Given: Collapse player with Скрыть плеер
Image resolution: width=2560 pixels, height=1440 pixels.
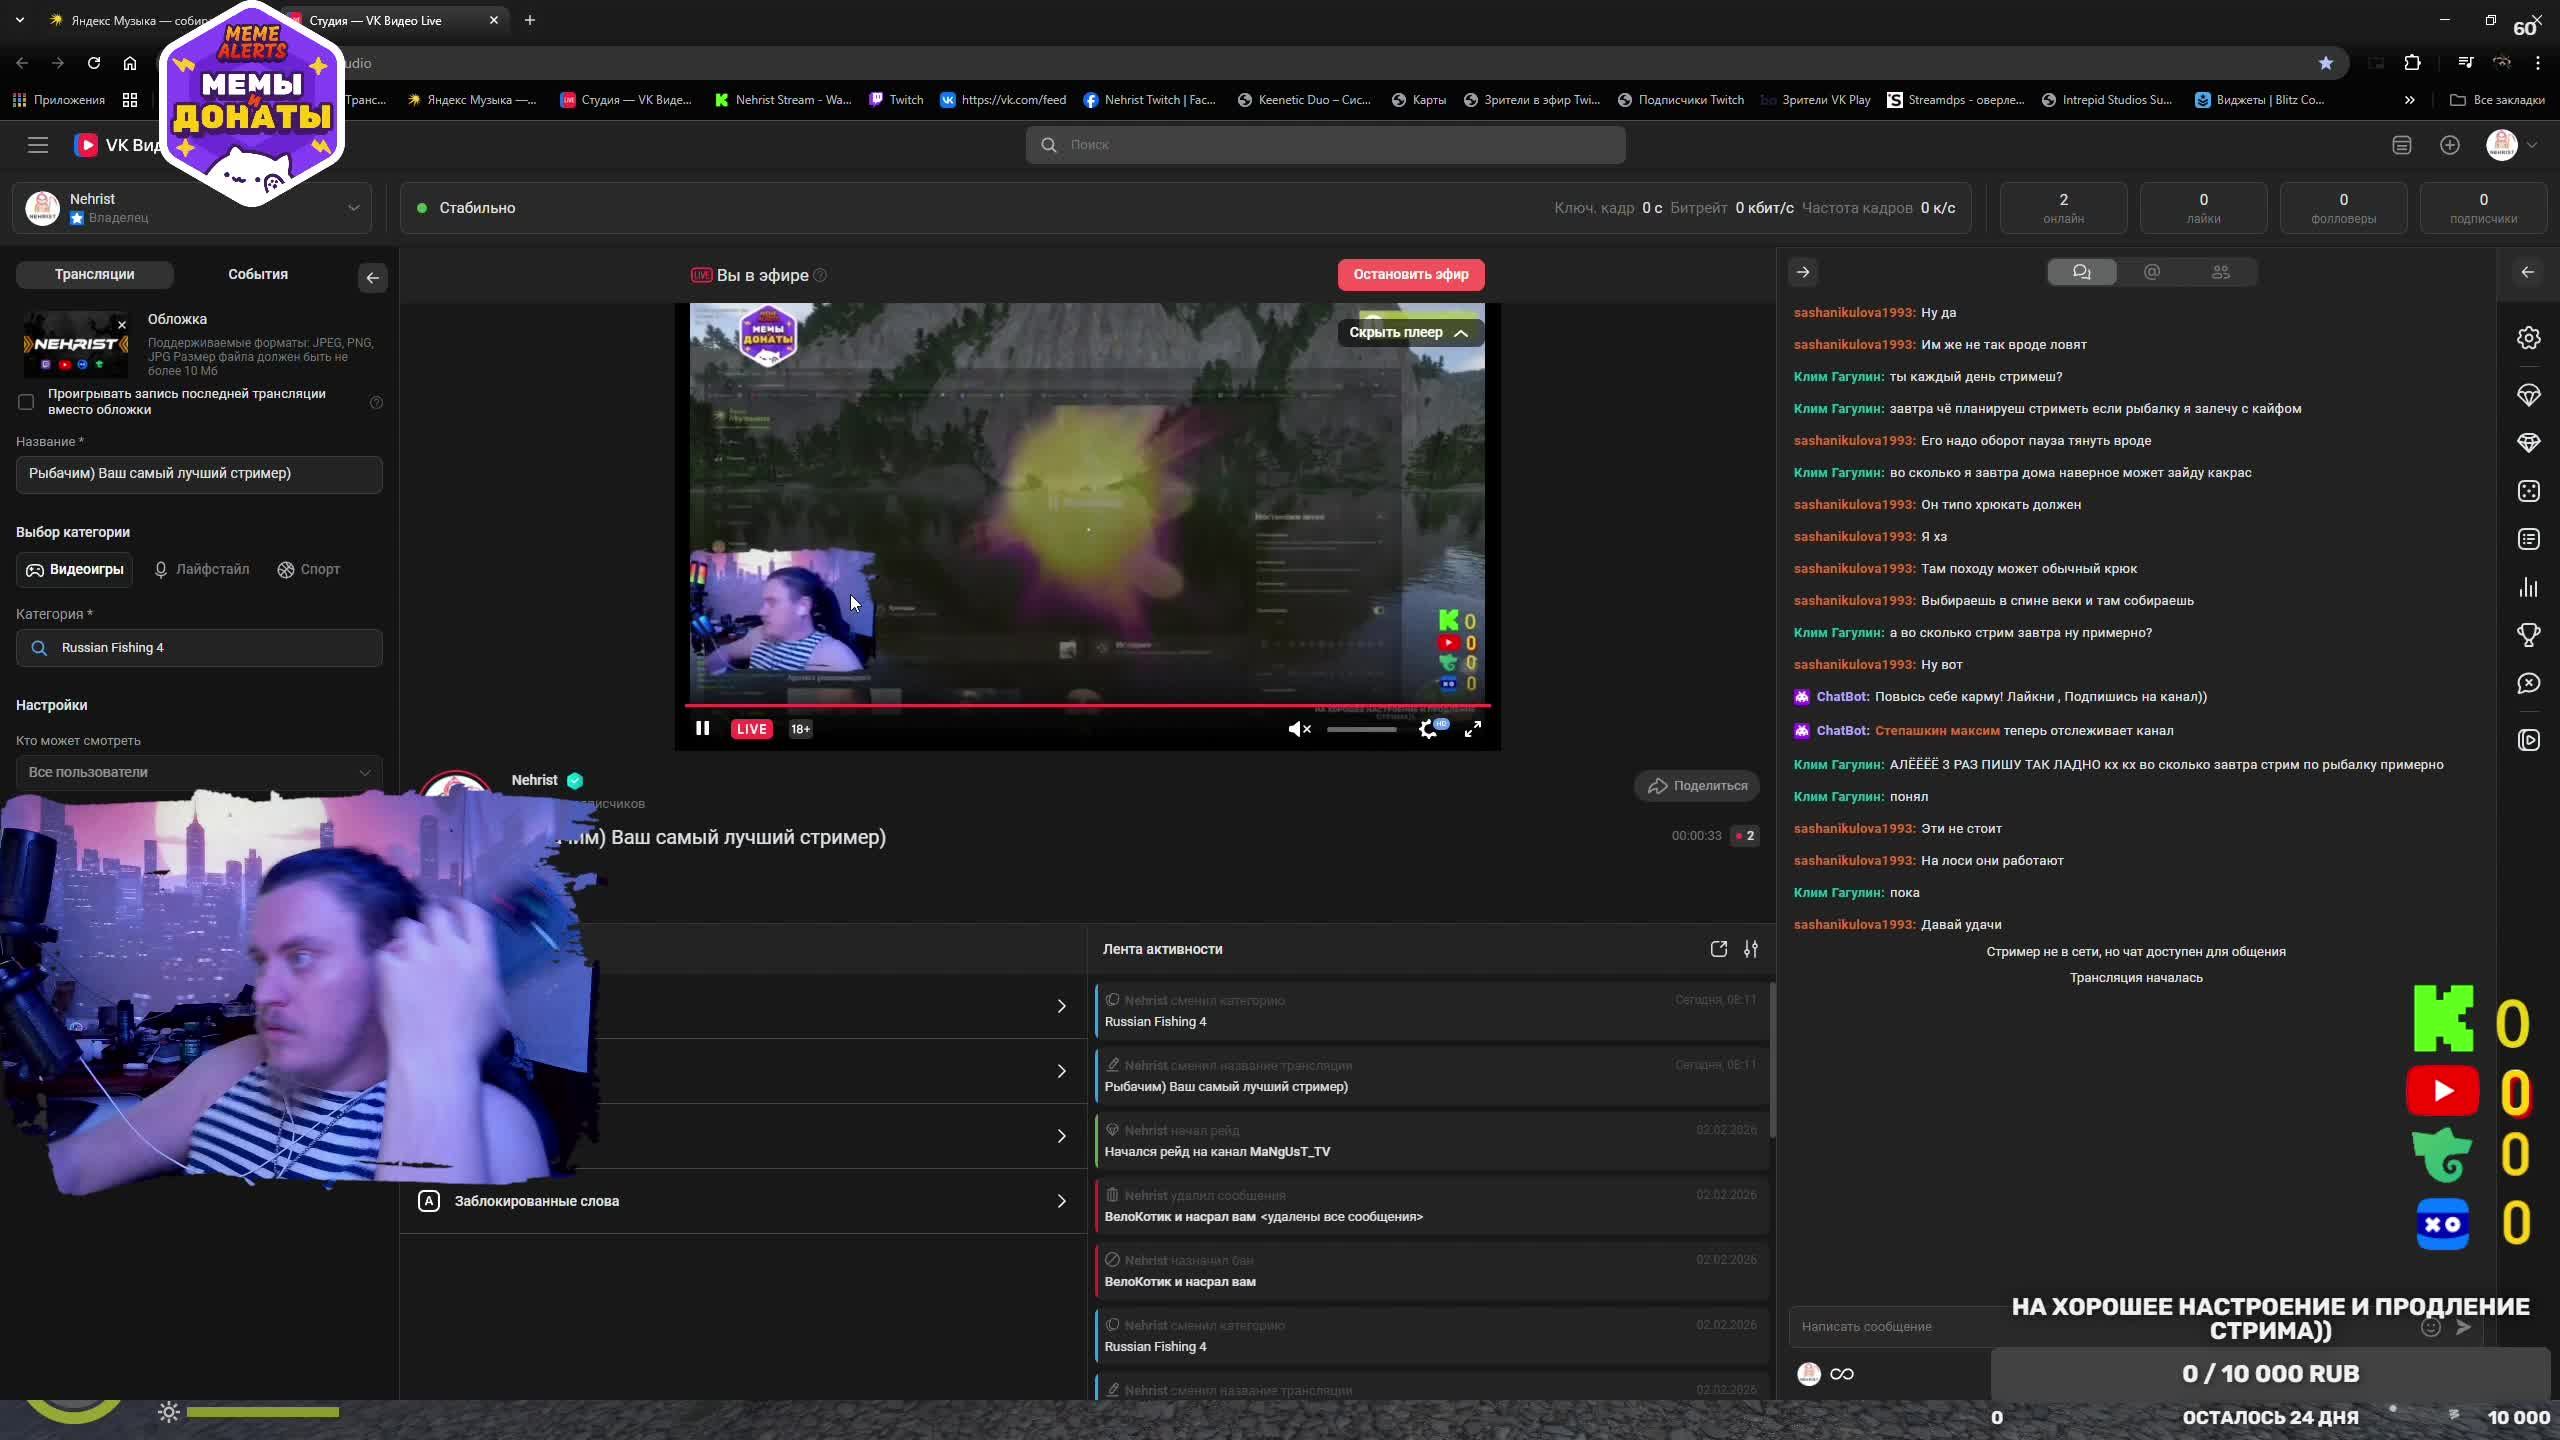Looking at the screenshot, I should [1408, 333].
